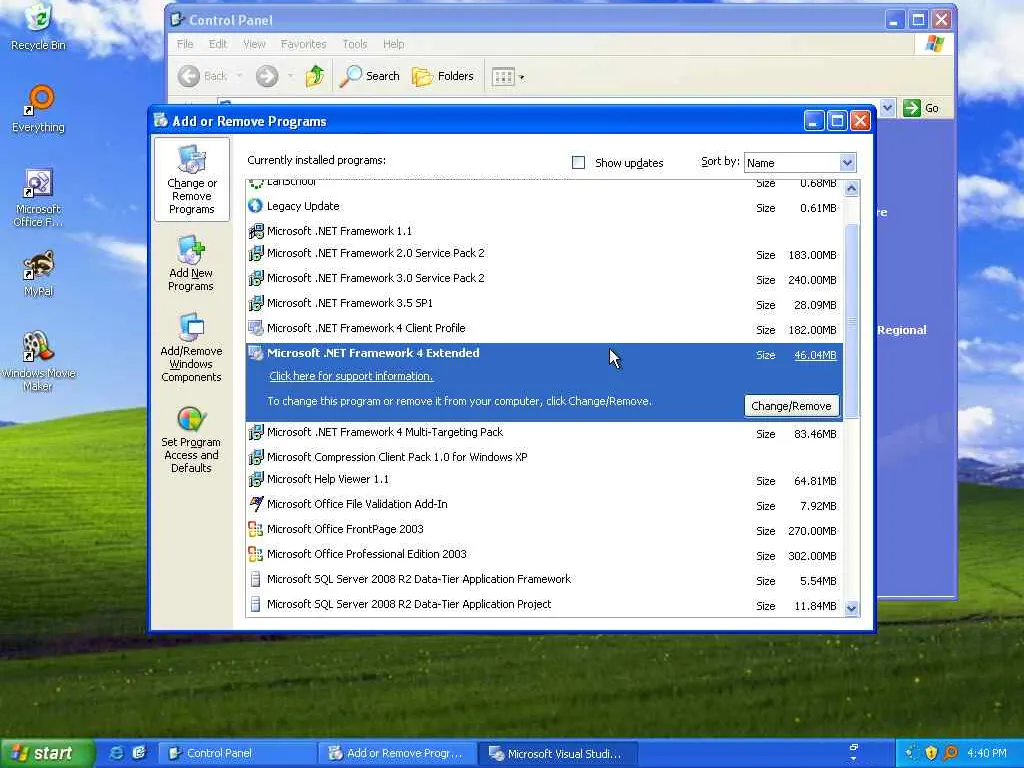Click the 46.04MB size link
1024x768 pixels.
(x=815, y=355)
